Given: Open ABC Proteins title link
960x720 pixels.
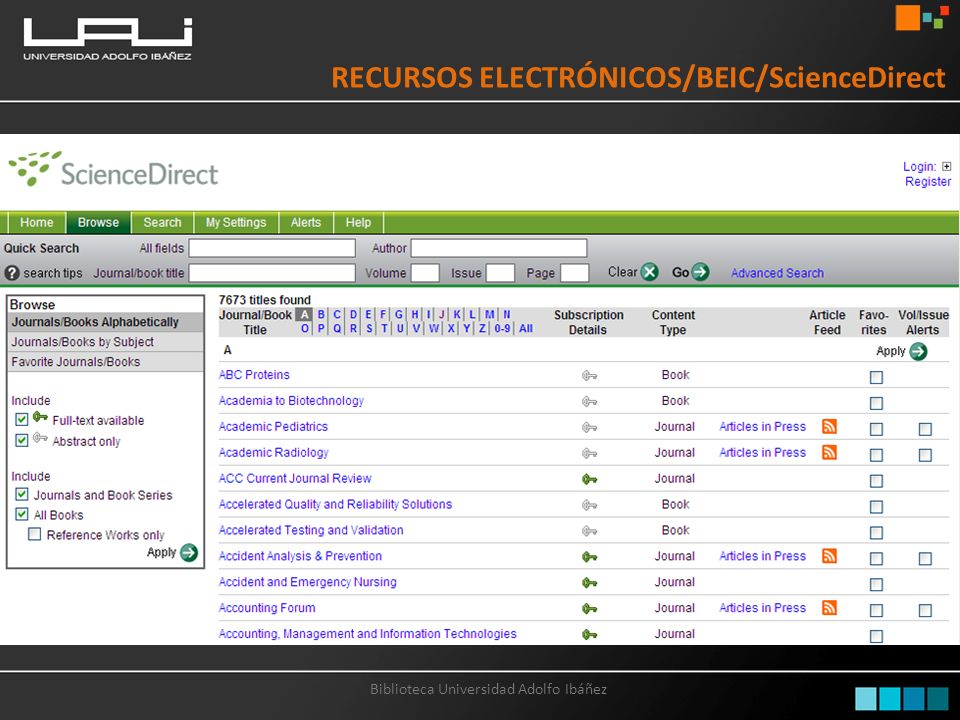Looking at the screenshot, I should 254,375.
